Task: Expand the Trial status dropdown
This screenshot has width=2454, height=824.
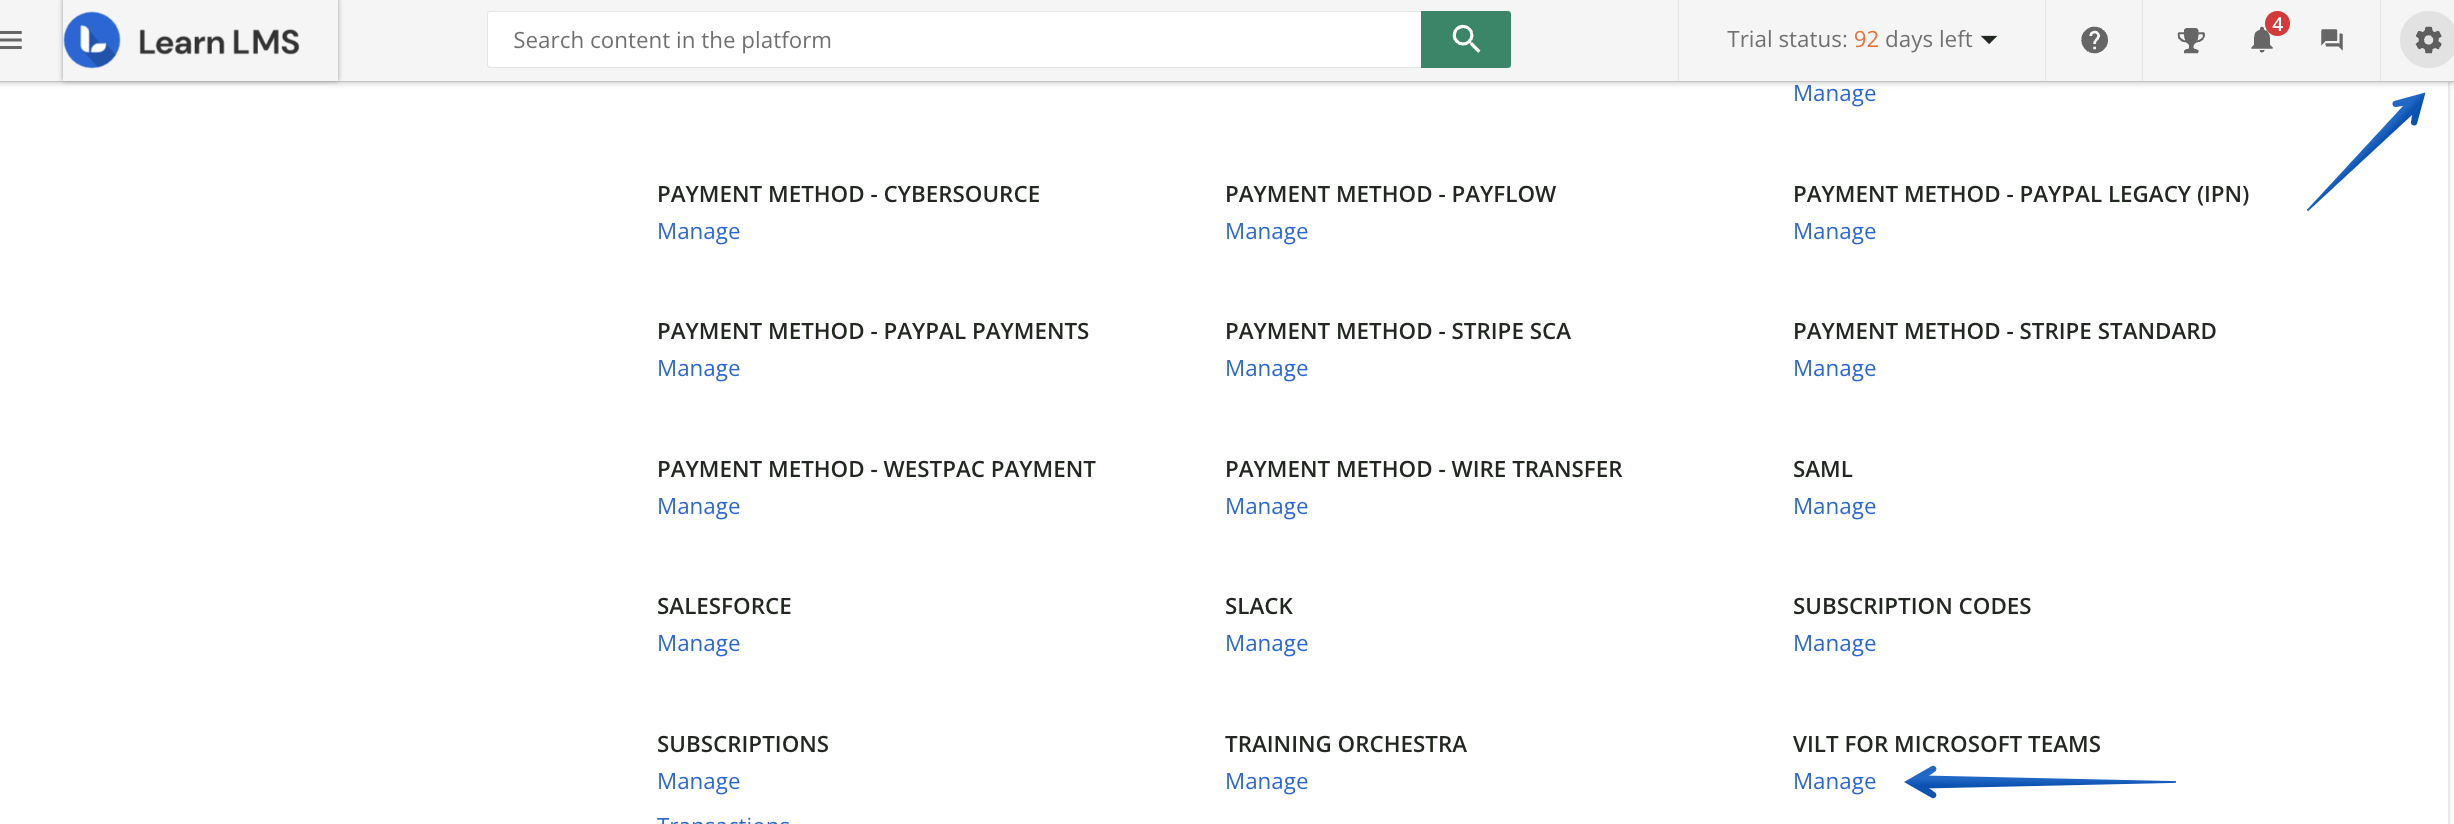Action: click(1861, 39)
